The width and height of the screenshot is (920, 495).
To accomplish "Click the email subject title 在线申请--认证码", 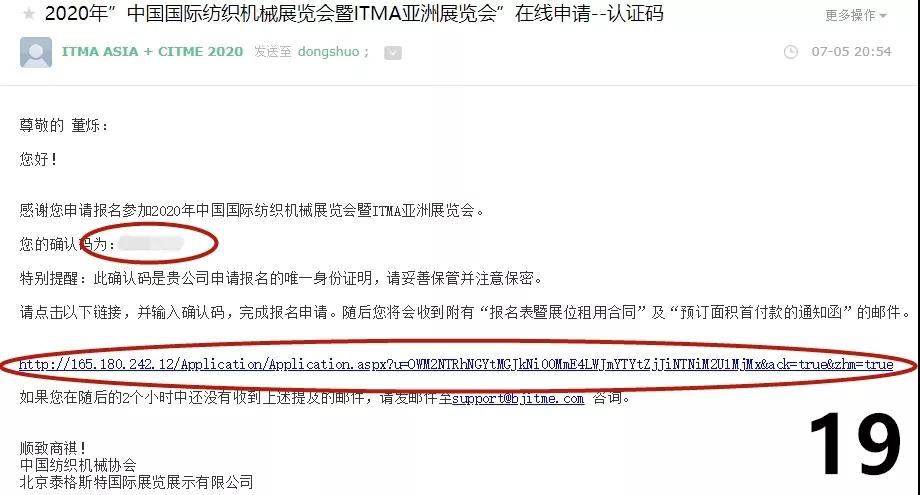I will [x=589, y=13].
